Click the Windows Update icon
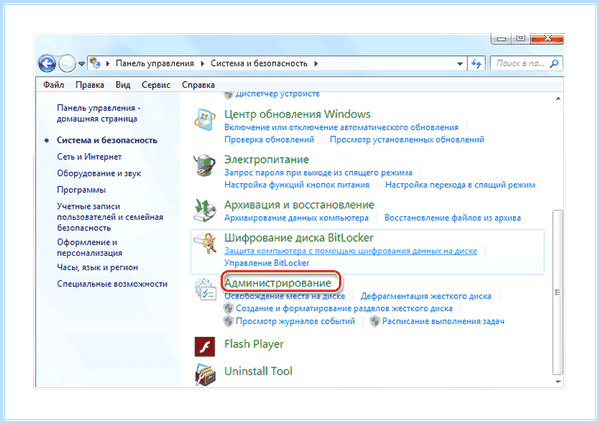 (205, 120)
